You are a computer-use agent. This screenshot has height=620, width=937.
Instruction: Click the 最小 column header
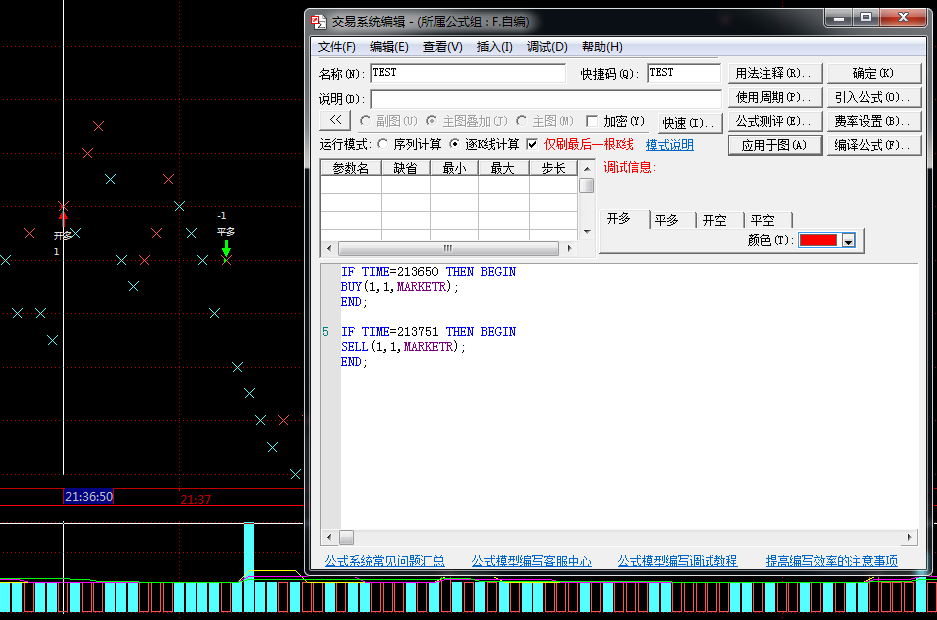[454, 168]
